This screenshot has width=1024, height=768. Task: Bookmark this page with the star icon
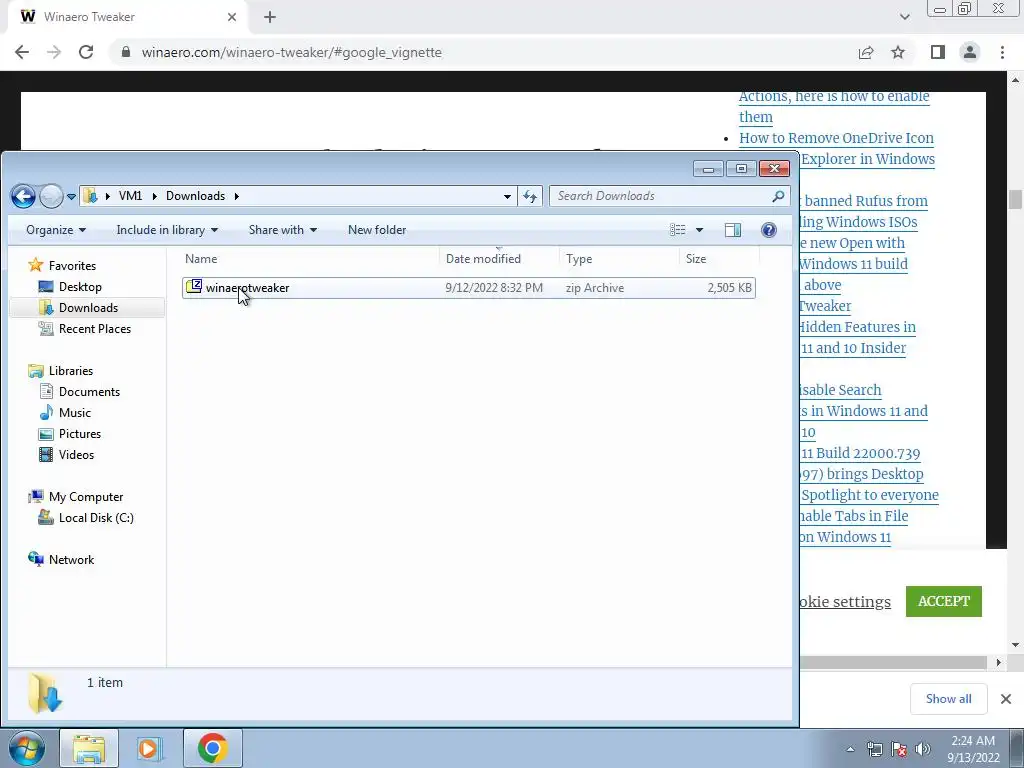[898, 52]
